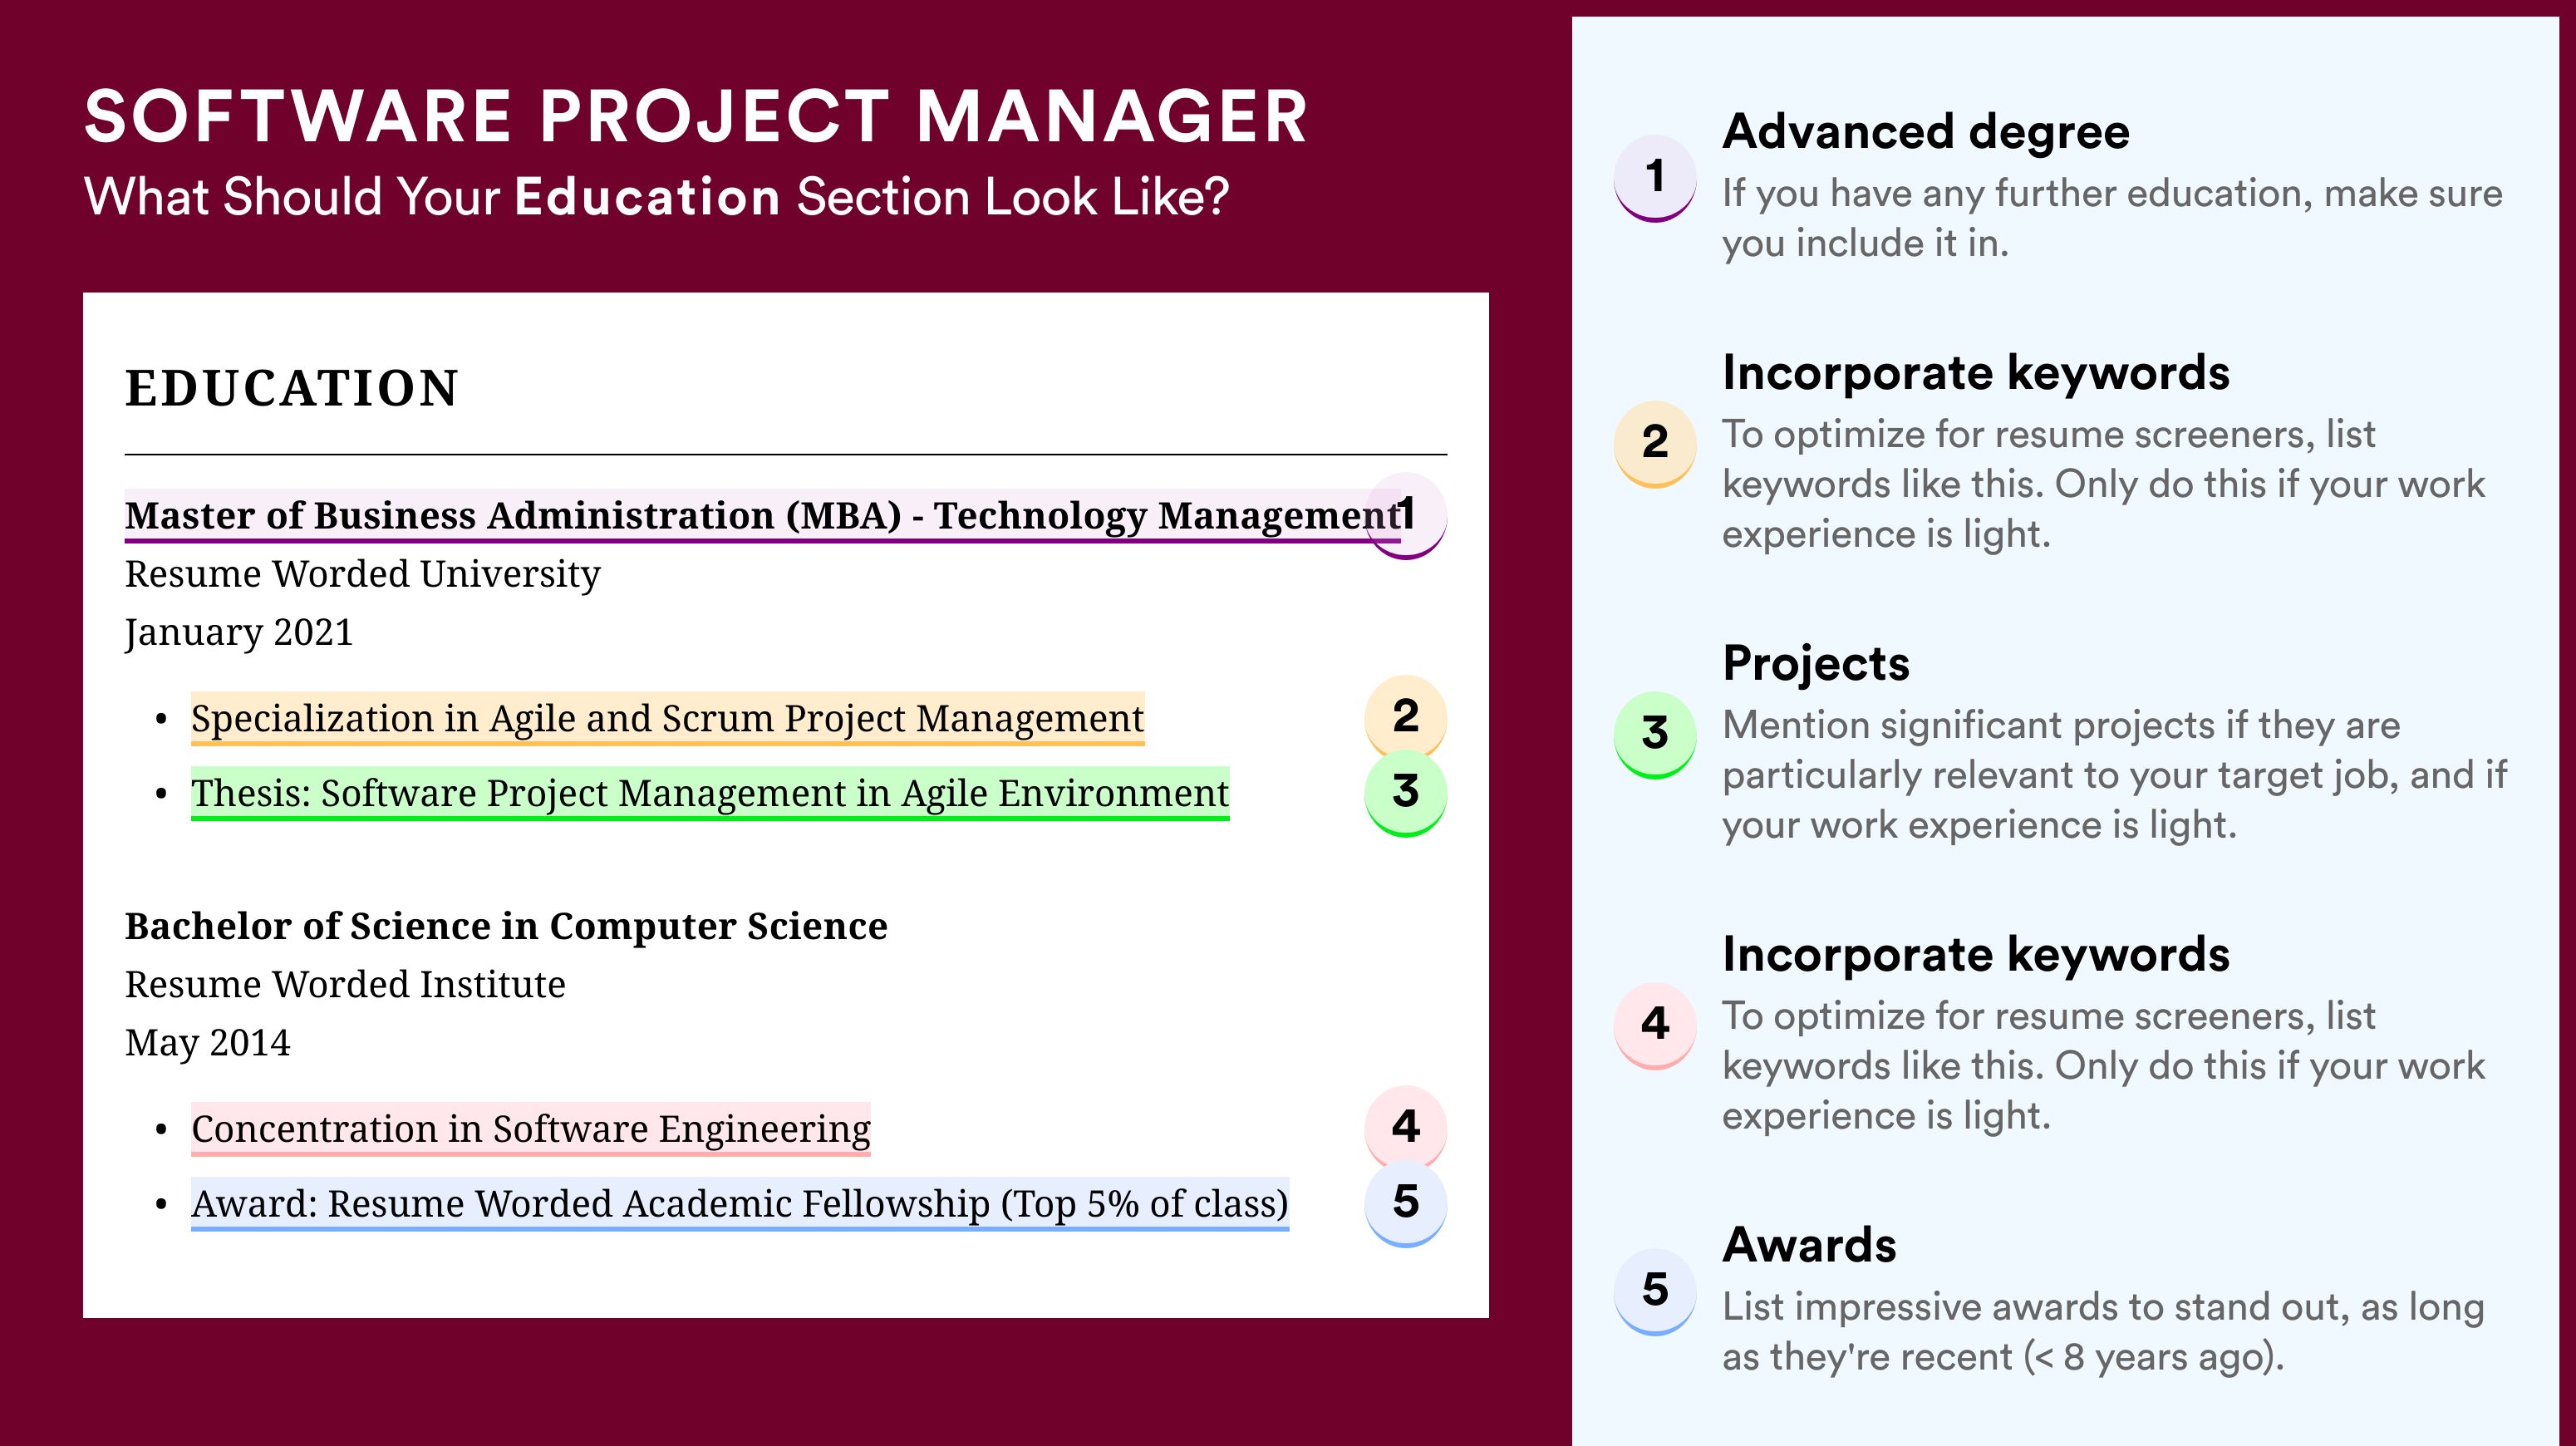Click the green 3 marker beside Thesis line
2576x1446 pixels.
pos(1405,793)
